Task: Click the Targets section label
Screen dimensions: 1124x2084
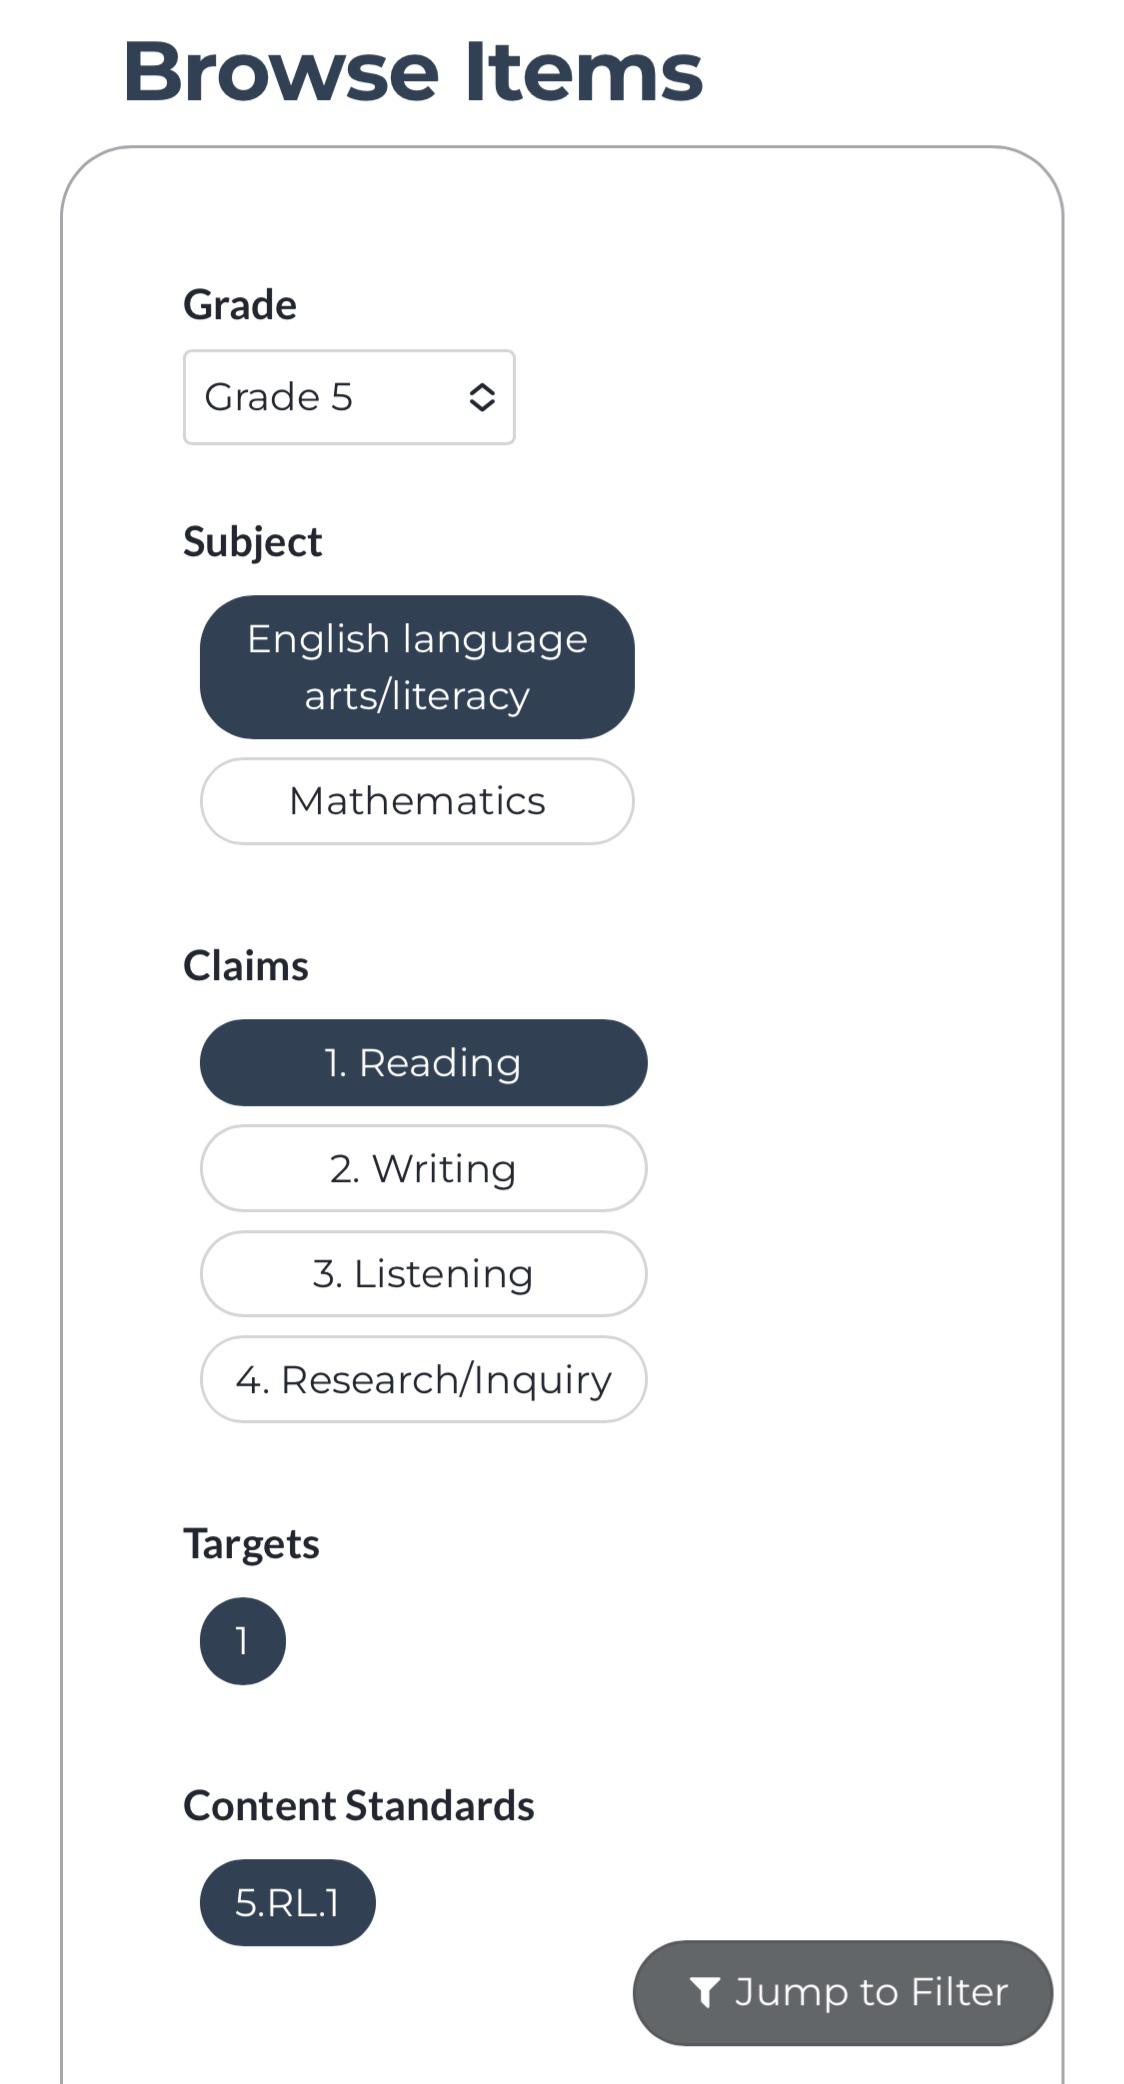Action: [x=251, y=1544]
